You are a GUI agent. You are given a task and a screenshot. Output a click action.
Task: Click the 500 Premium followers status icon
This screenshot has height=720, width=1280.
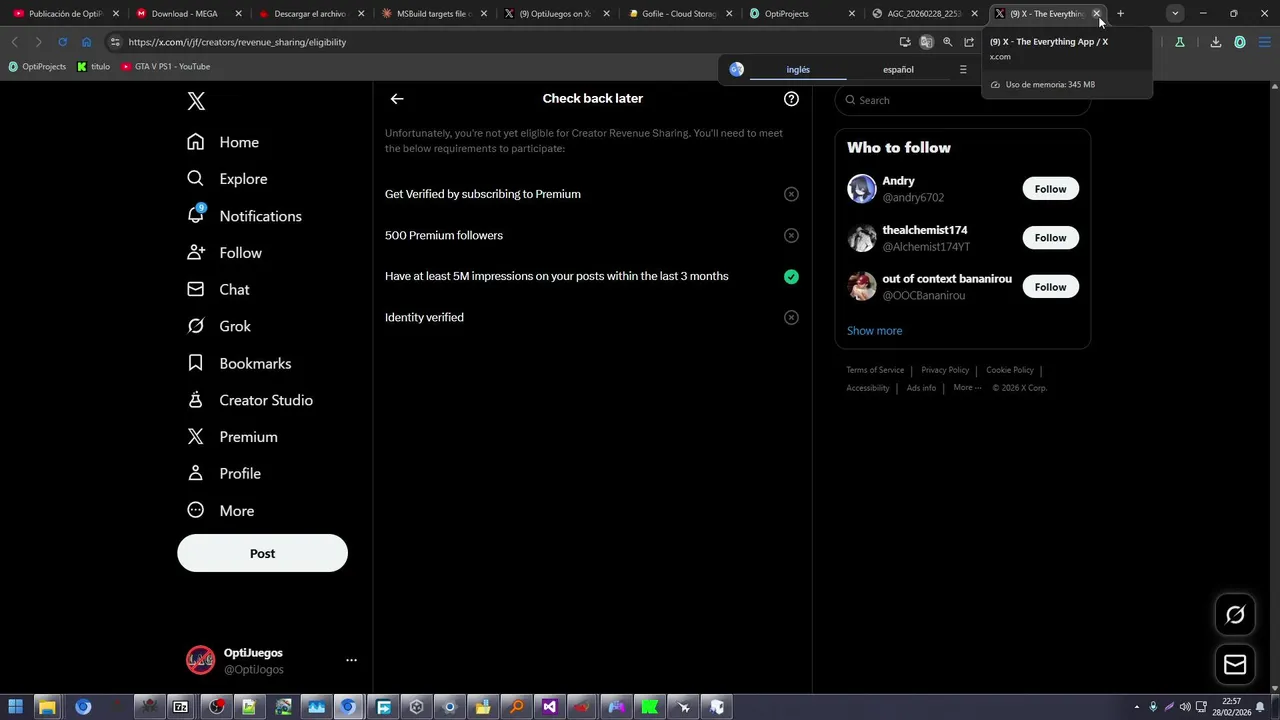click(x=791, y=236)
